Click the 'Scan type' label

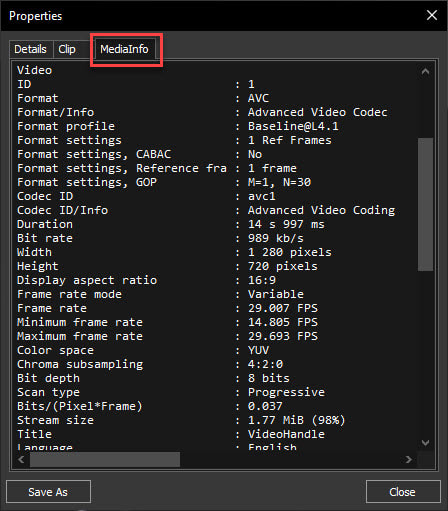[48, 392]
